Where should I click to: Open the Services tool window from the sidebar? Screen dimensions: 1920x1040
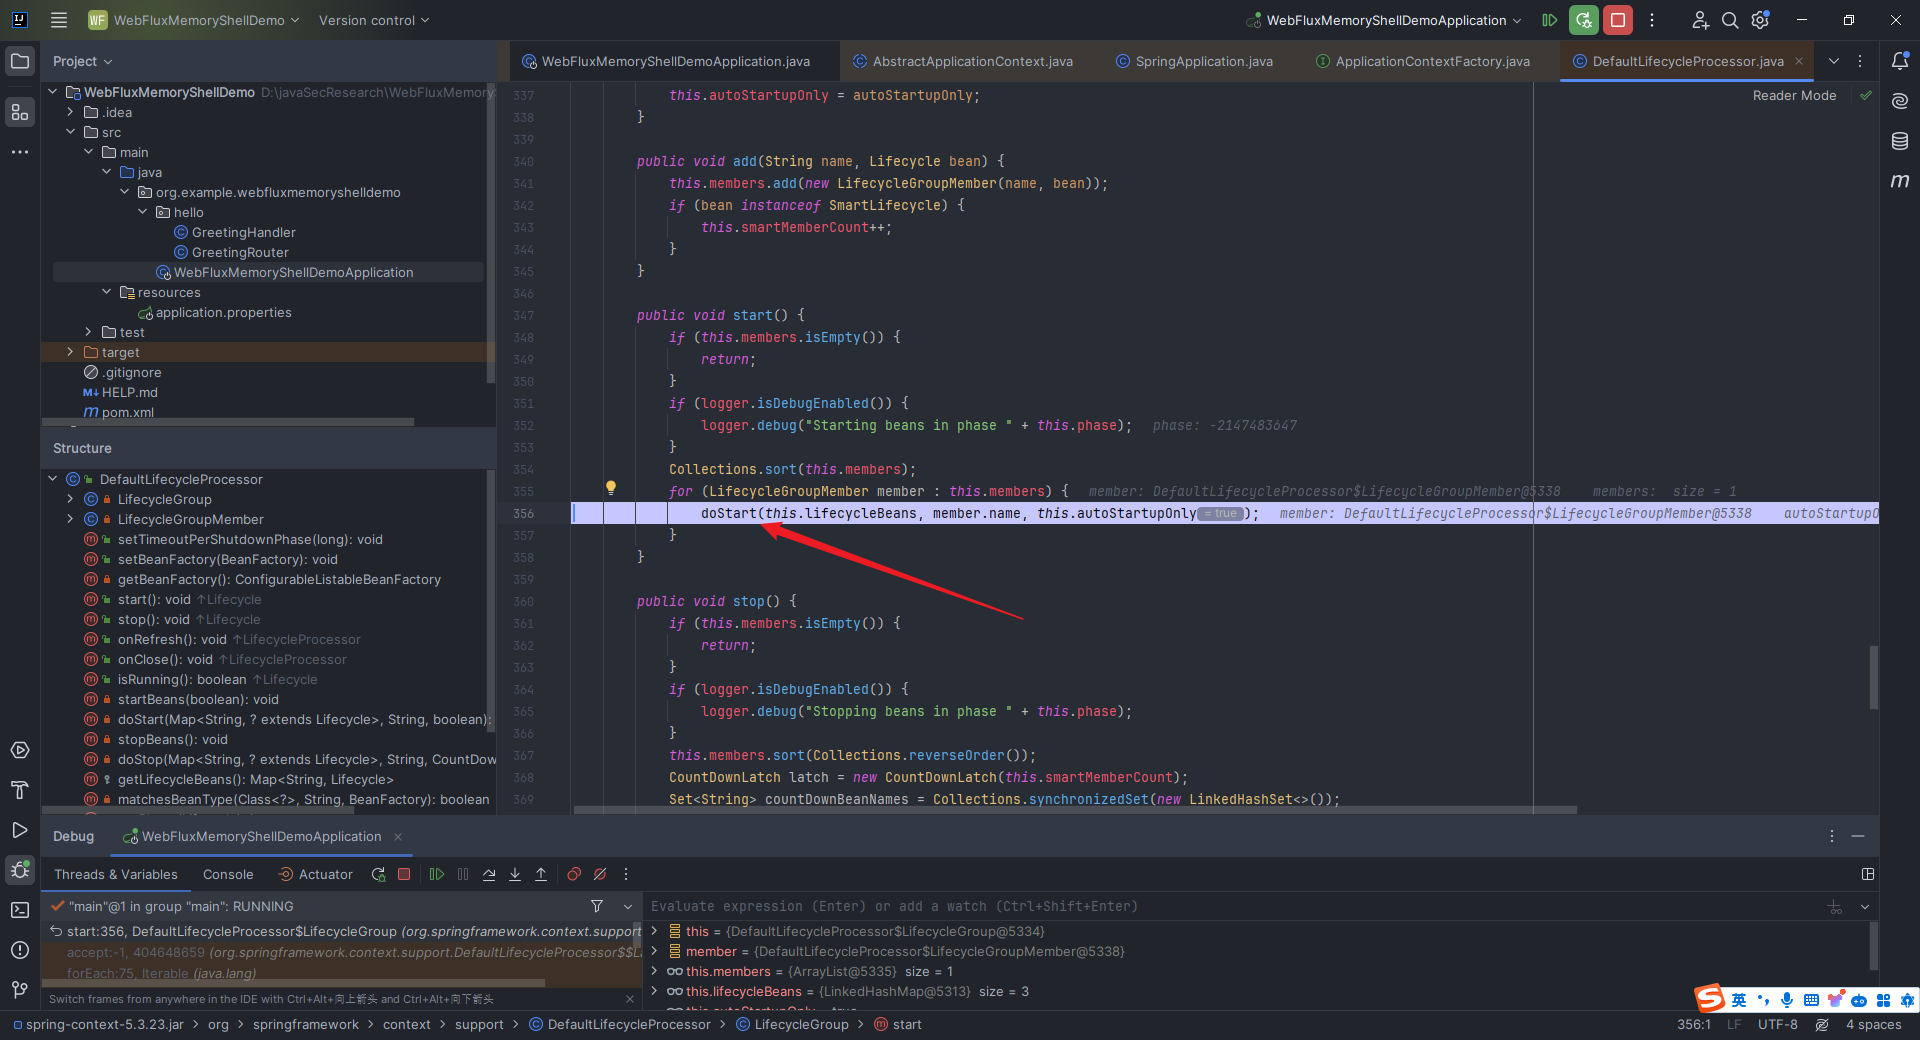coord(20,750)
